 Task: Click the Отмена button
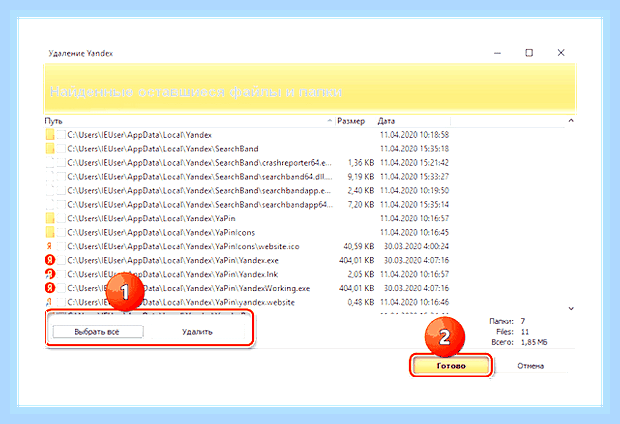pos(531,366)
